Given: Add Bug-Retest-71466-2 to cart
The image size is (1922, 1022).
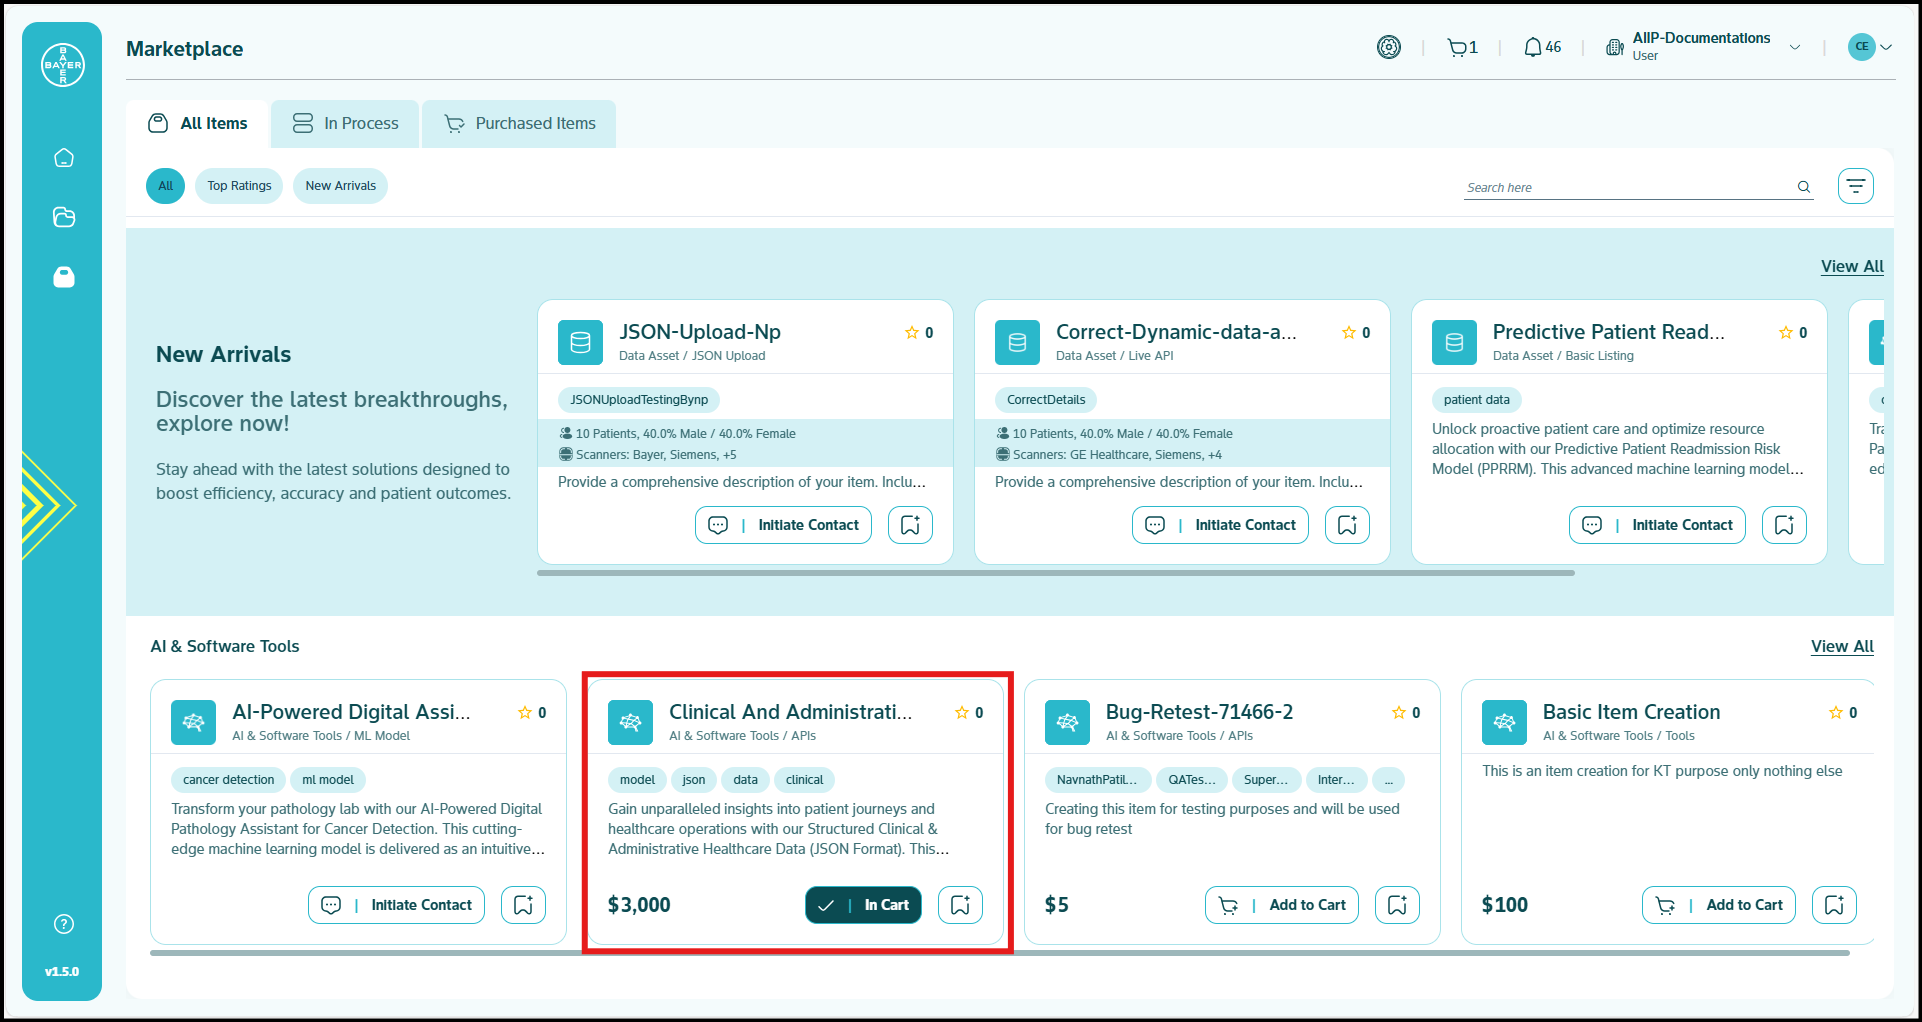Looking at the screenshot, I should (1282, 905).
